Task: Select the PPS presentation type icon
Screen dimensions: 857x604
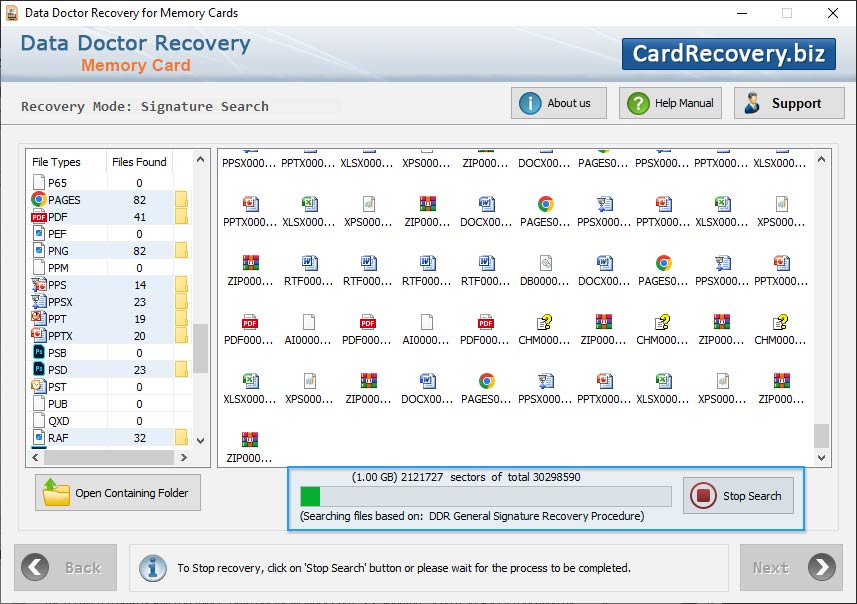Action: tap(39, 285)
